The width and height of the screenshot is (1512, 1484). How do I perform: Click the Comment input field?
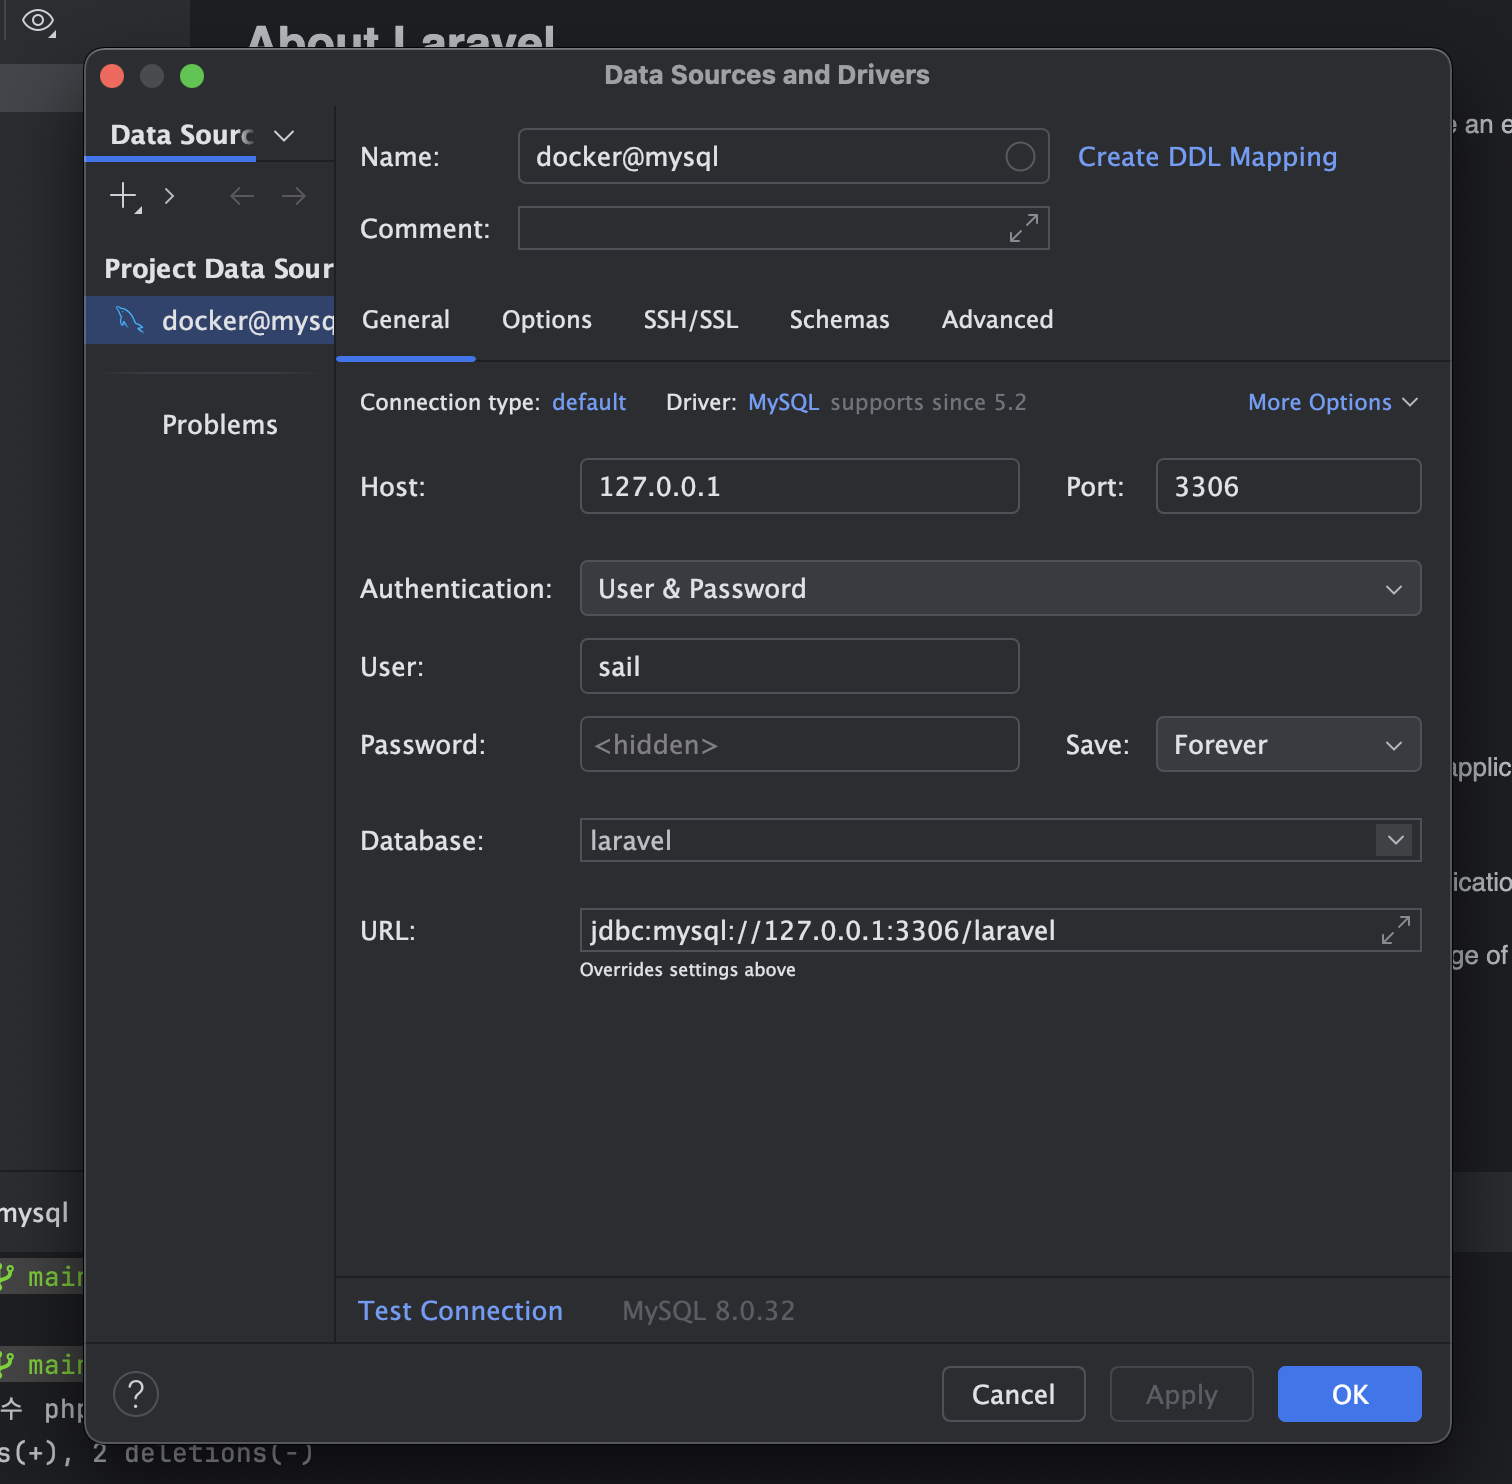pos(783,228)
